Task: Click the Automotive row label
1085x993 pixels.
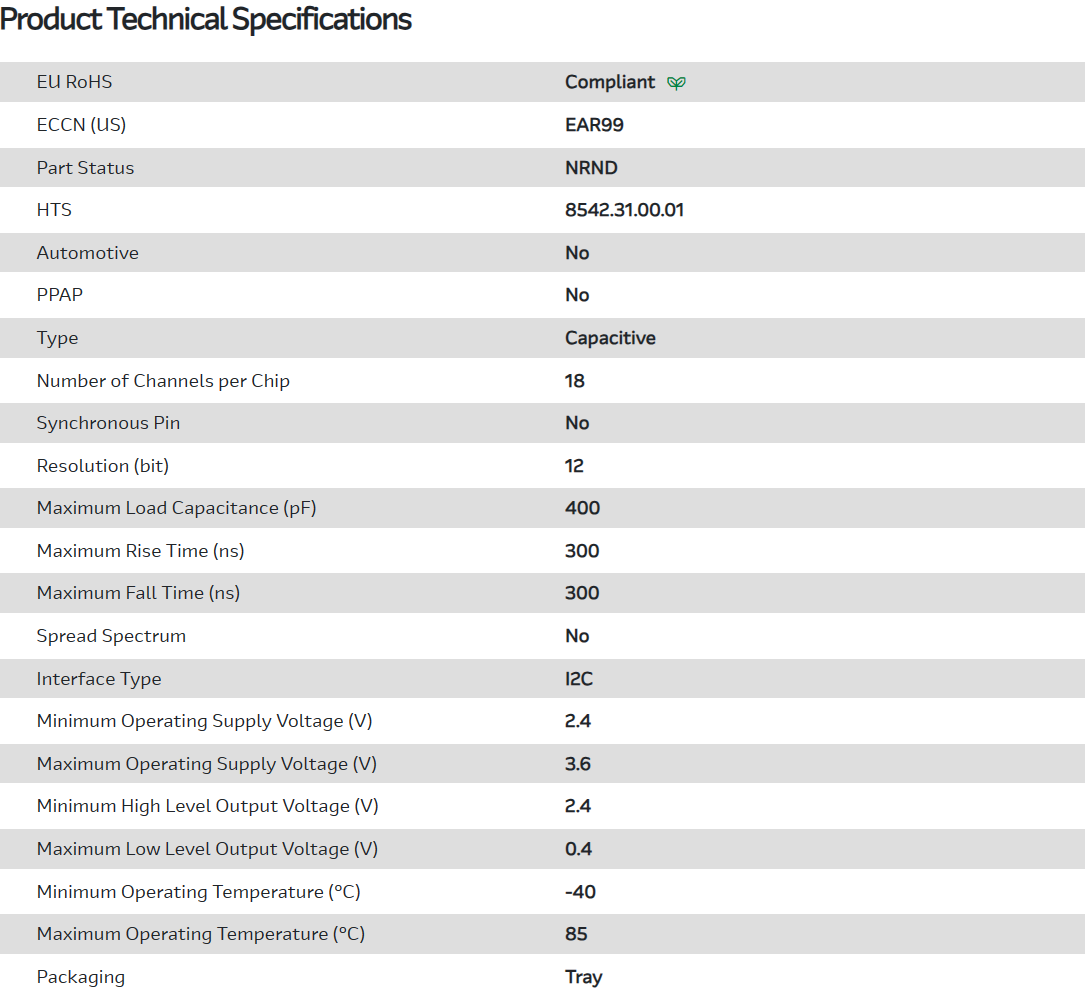Action: (88, 253)
